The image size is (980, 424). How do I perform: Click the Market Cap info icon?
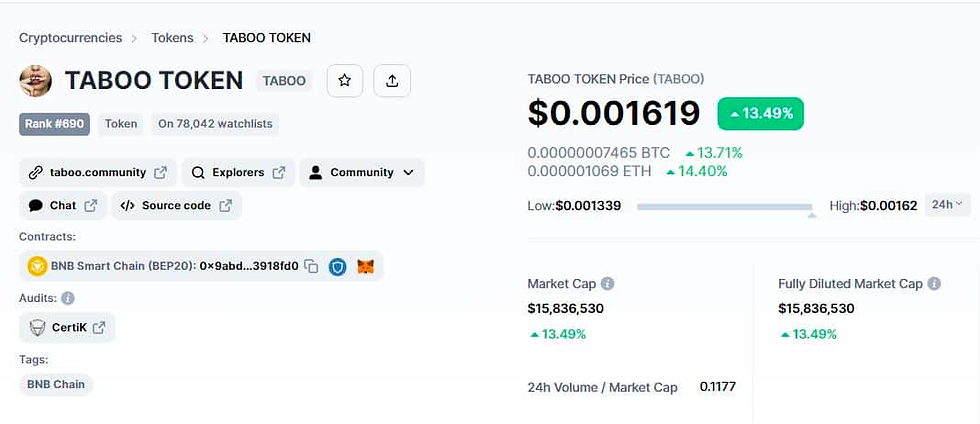(608, 284)
